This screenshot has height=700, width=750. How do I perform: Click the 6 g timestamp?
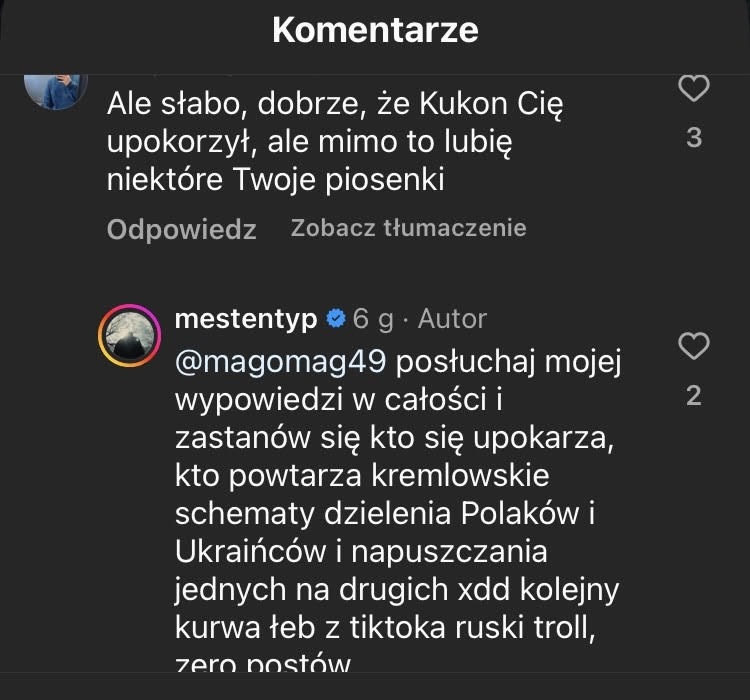(x=373, y=319)
